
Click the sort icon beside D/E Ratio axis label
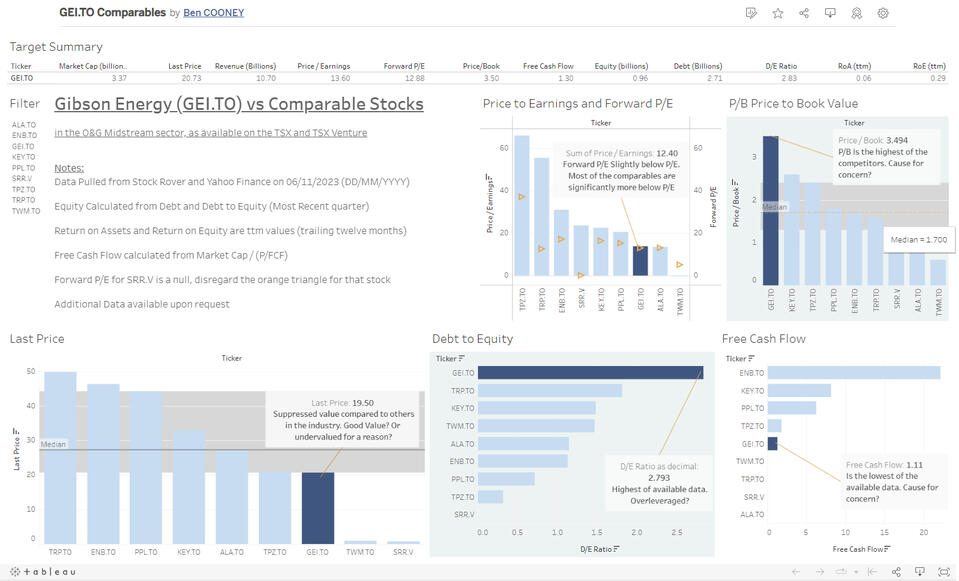pos(616,549)
